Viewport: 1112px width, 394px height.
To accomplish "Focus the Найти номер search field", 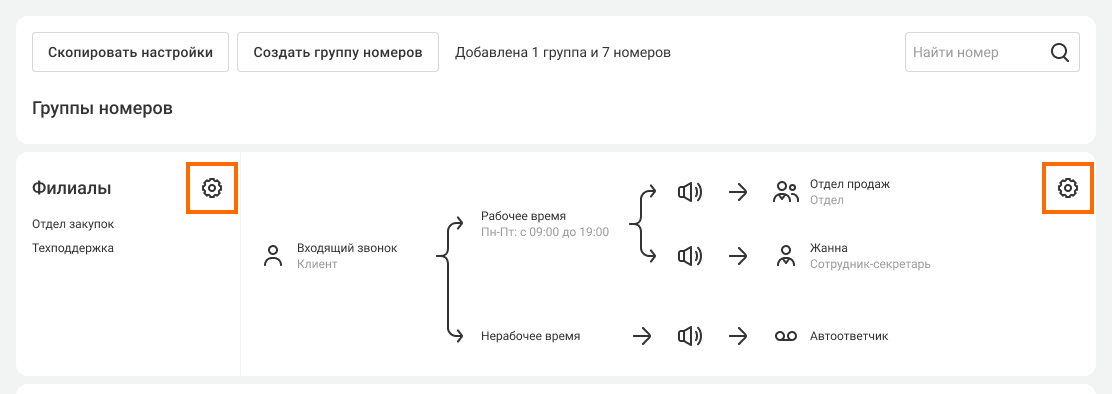I will (x=992, y=52).
